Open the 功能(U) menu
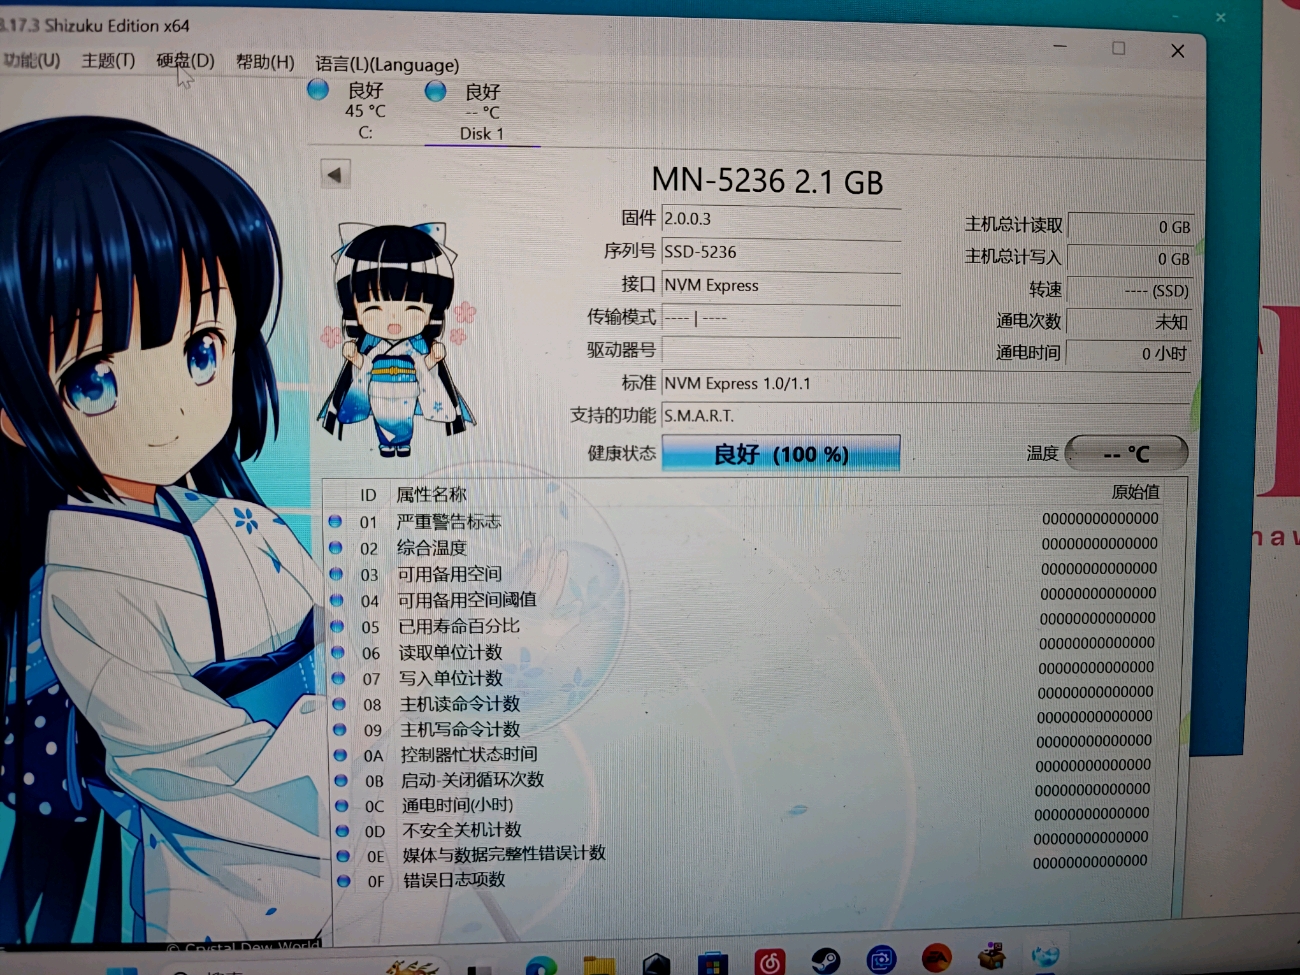 pos(31,60)
